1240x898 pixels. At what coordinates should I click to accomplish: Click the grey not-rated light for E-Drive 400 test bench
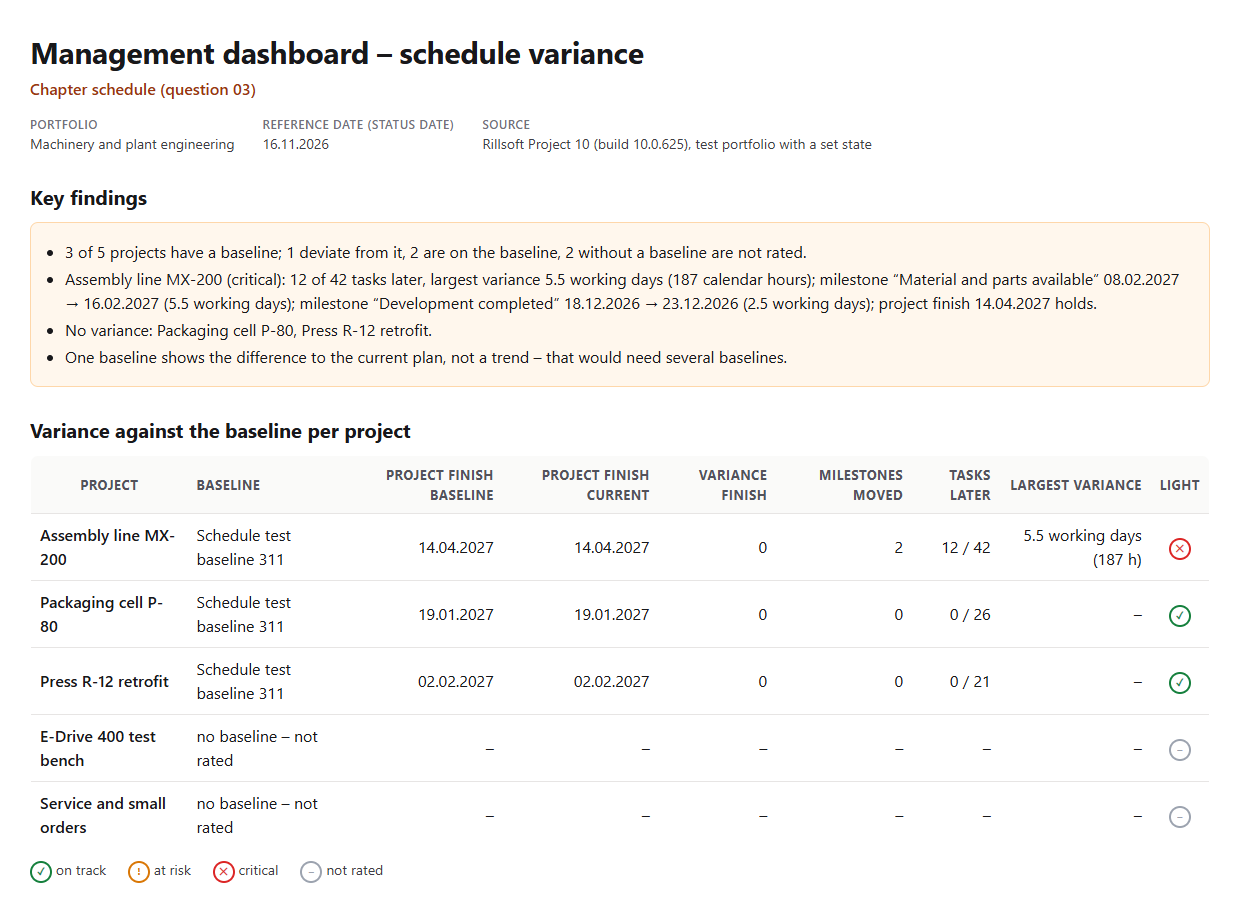click(1180, 749)
